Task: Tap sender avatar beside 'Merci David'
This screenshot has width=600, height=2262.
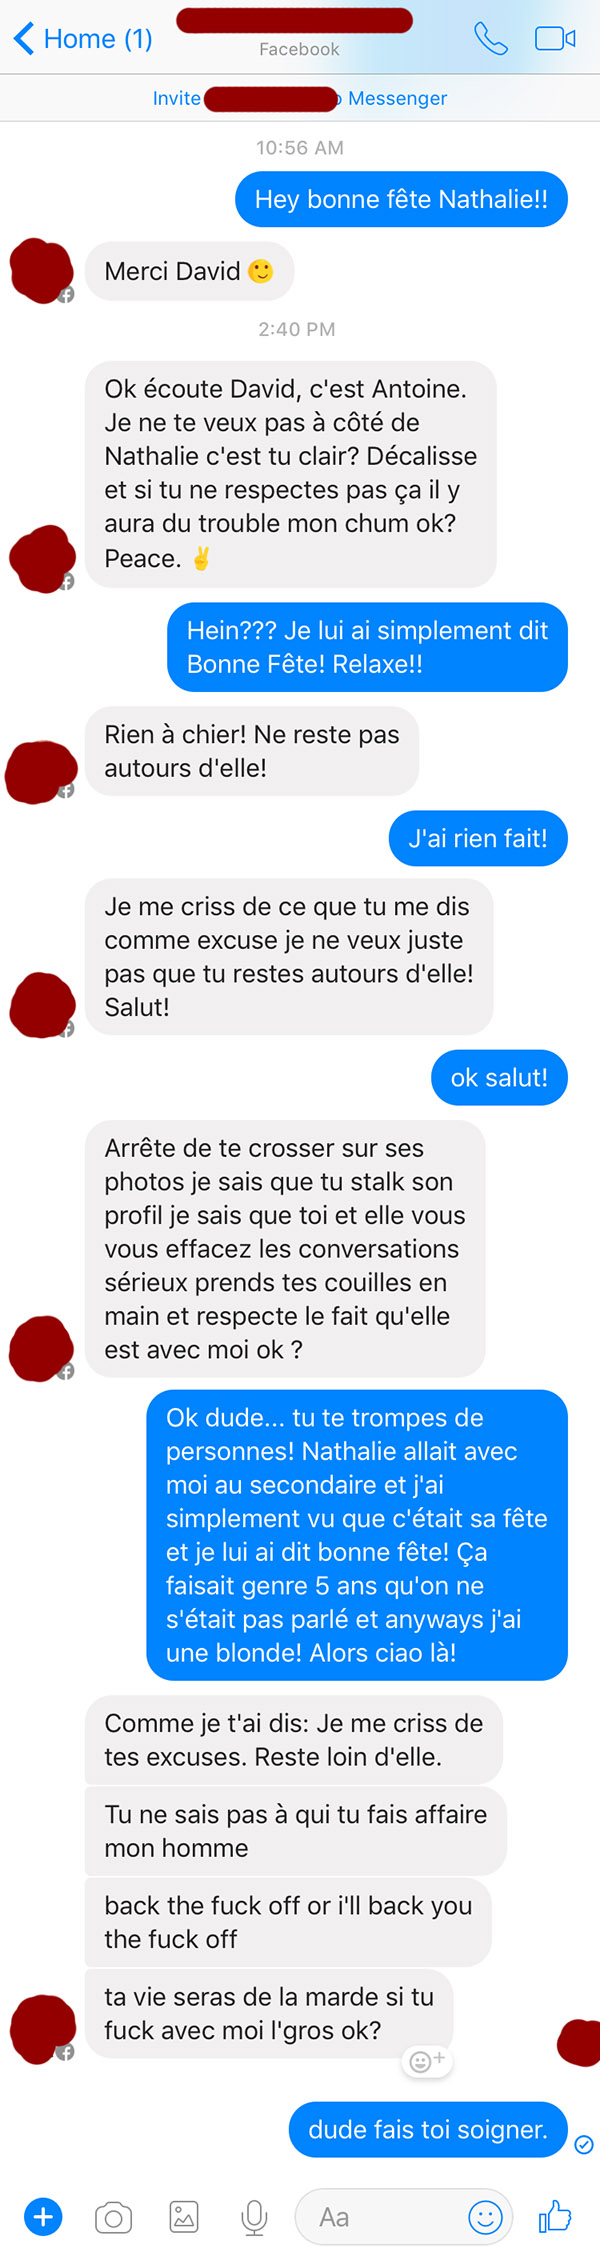Action: 41,271
